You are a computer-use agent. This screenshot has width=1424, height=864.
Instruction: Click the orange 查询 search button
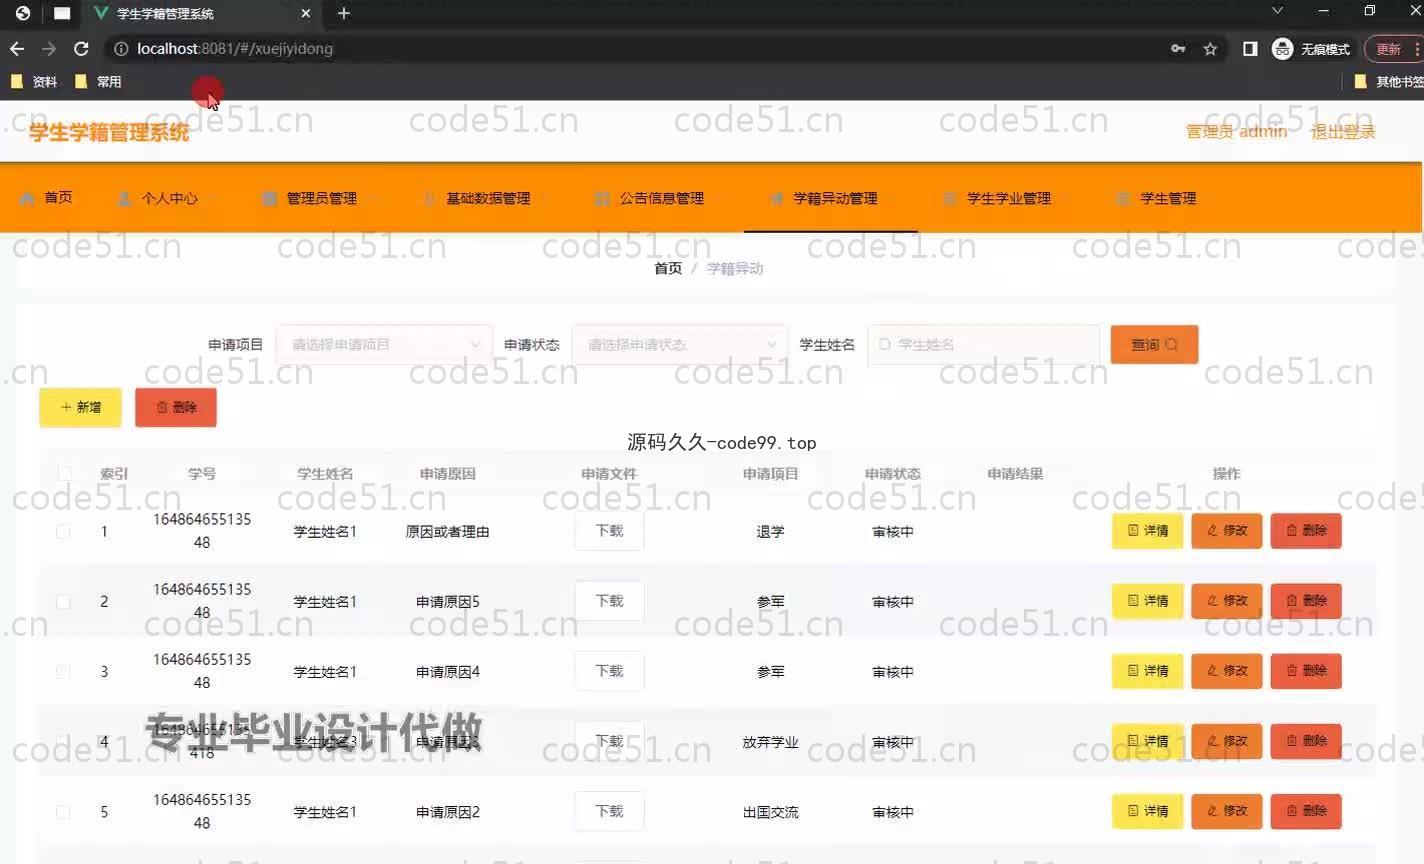point(1154,344)
